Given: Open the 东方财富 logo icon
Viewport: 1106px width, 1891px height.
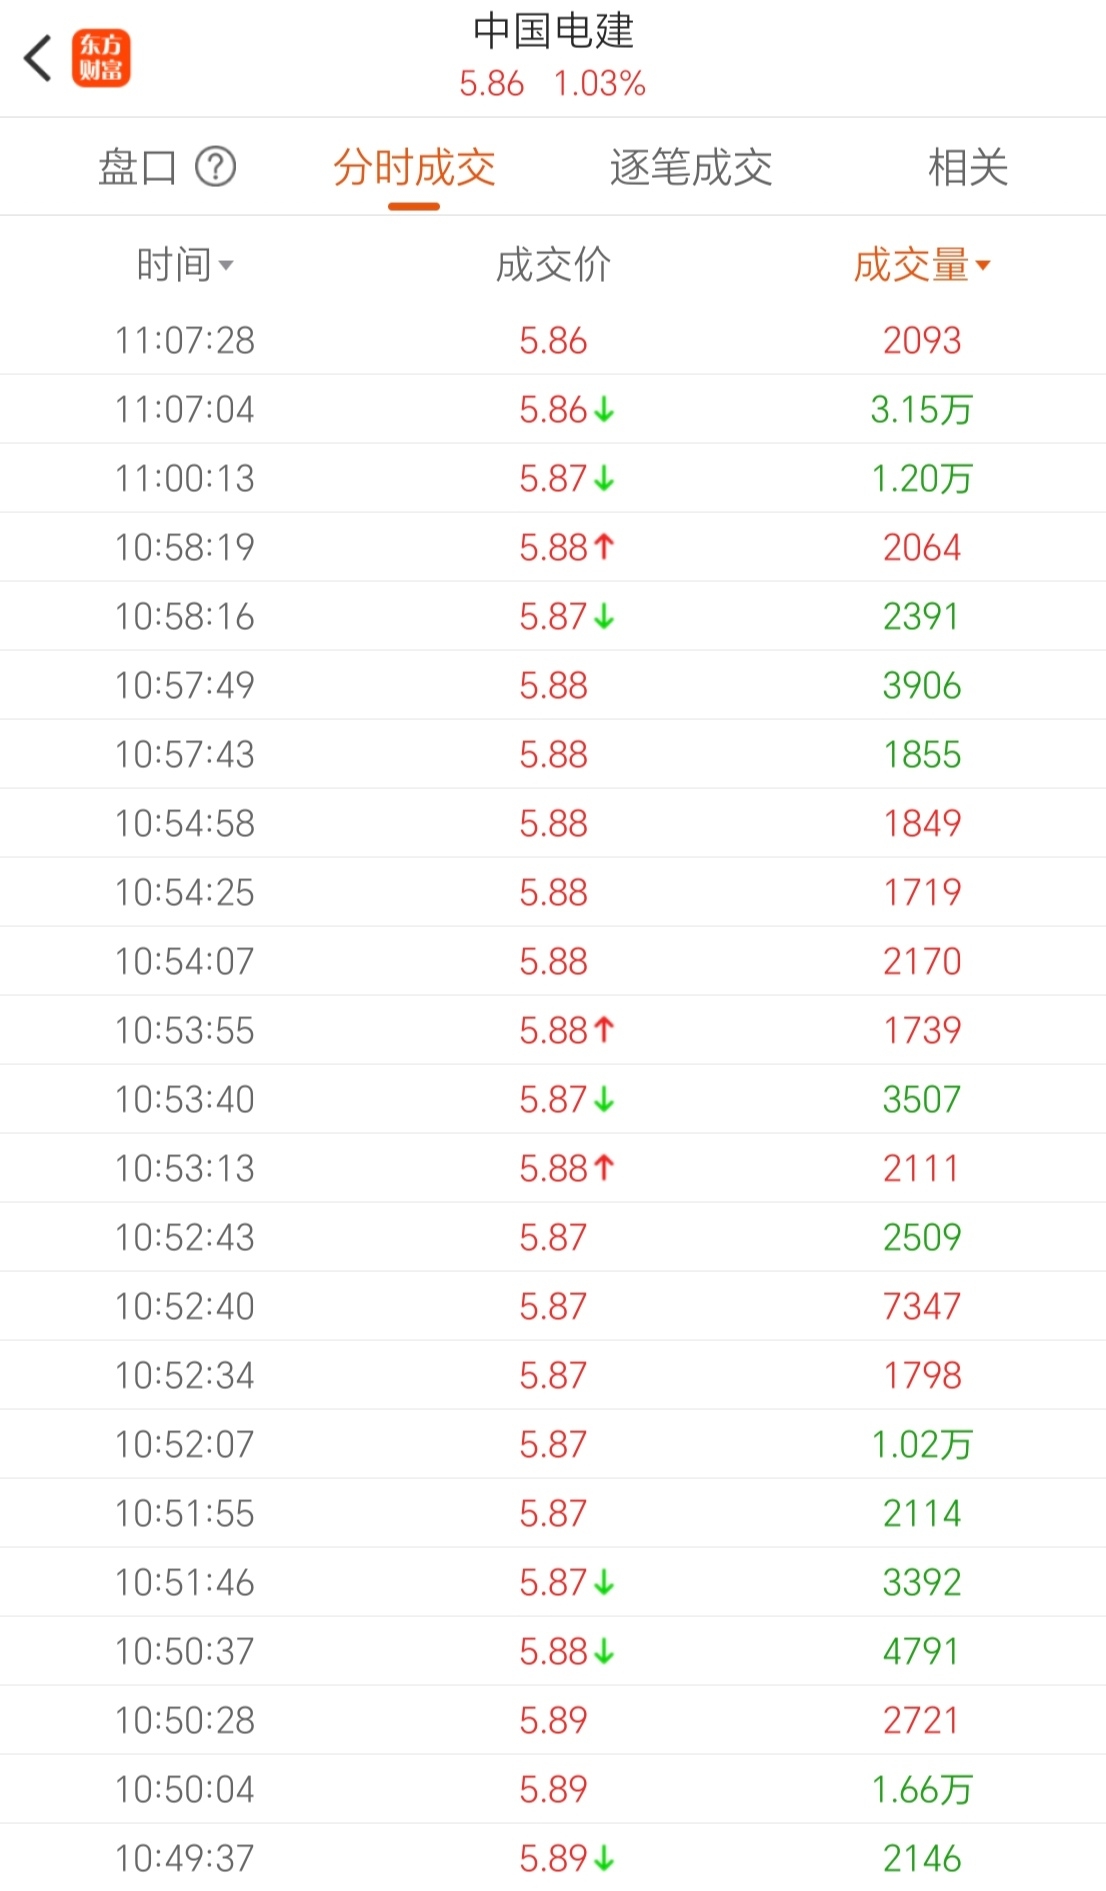Looking at the screenshot, I should (101, 58).
